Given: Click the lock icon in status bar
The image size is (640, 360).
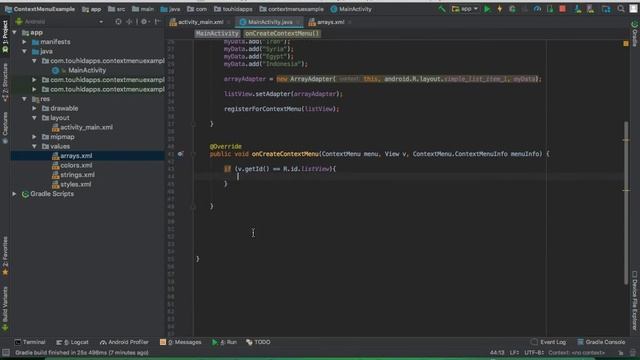Looking at the screenshot, I should (621, 353).
